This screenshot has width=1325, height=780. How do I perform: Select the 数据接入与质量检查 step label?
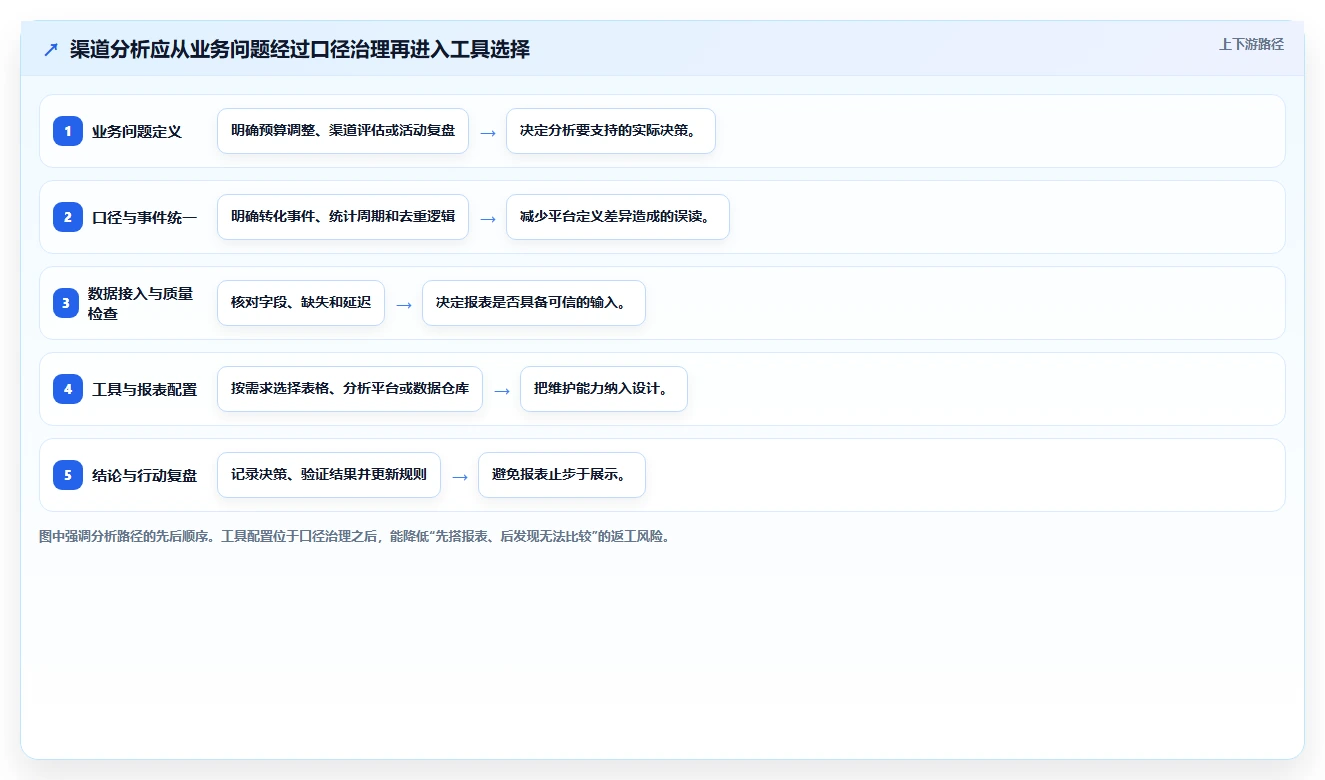pyautogui.click(x=141, y=303)
